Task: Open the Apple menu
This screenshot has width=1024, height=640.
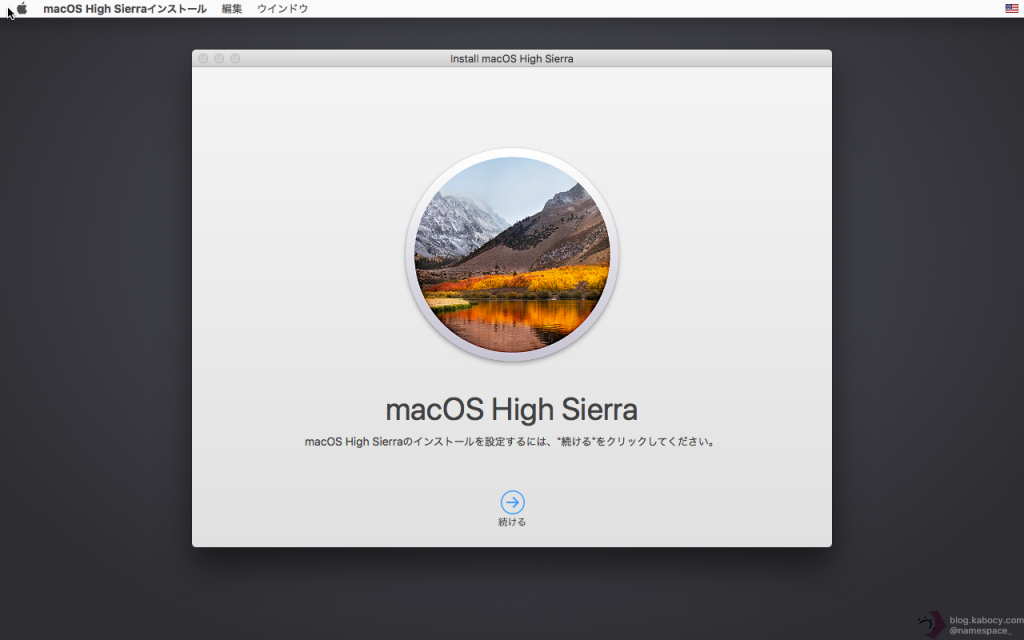Action: [x=22, y=8]
